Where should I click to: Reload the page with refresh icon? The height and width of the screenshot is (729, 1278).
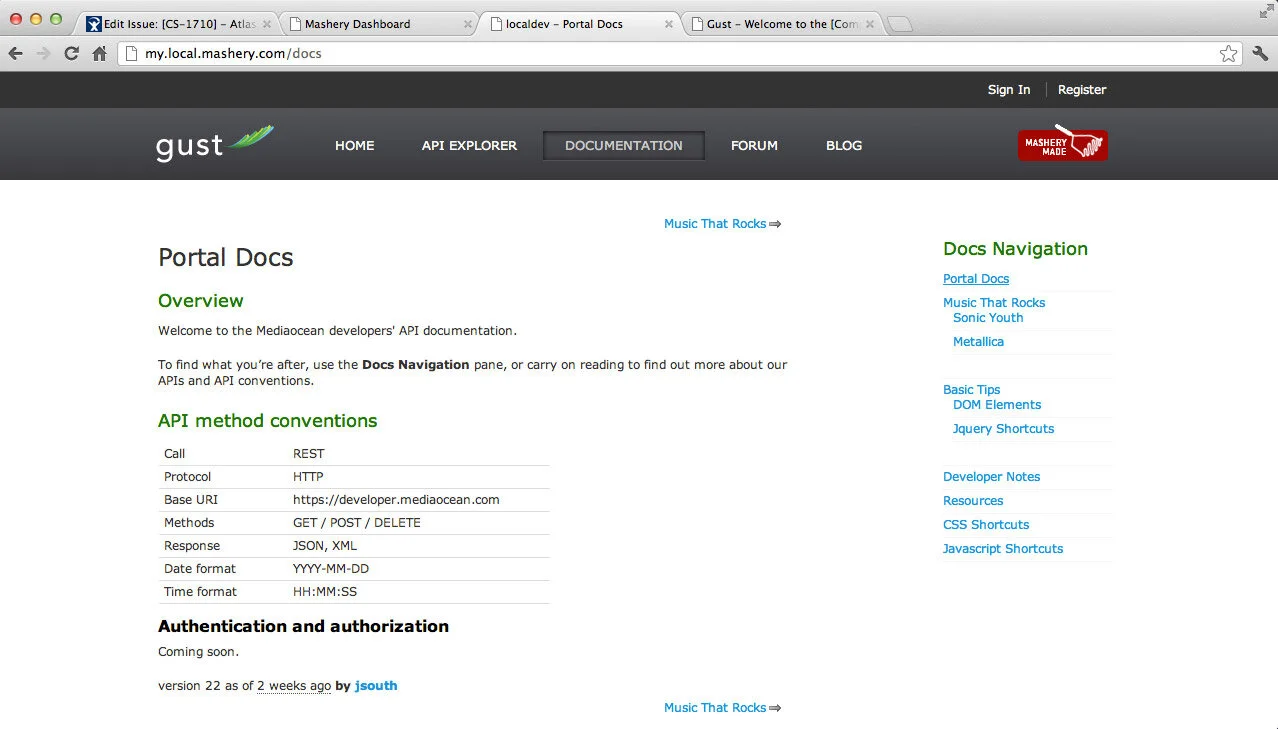(71, 54)
